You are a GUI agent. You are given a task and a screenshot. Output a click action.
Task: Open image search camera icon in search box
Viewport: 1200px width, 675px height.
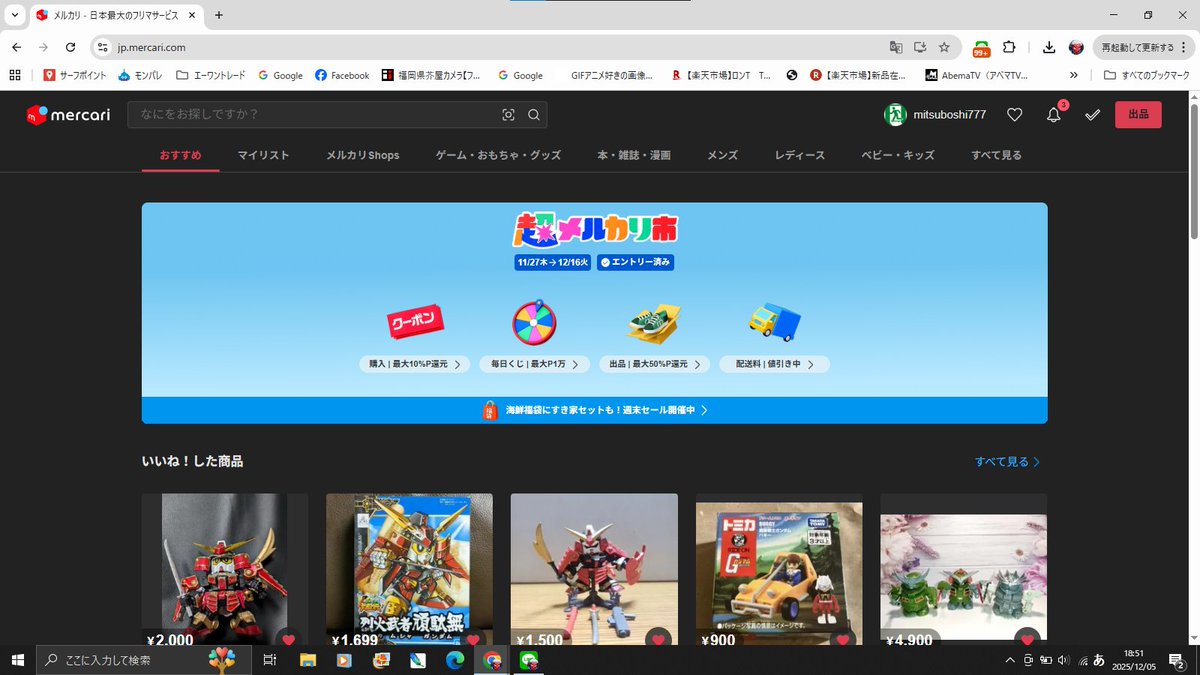(x=508, y=115)
